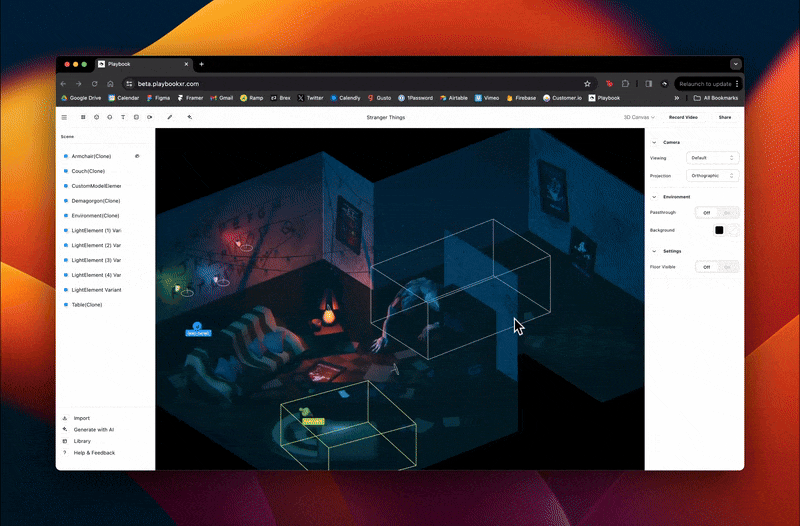Click the Import icon in sidebar
The height and width of the screenshot is (526, 800).
65,418
